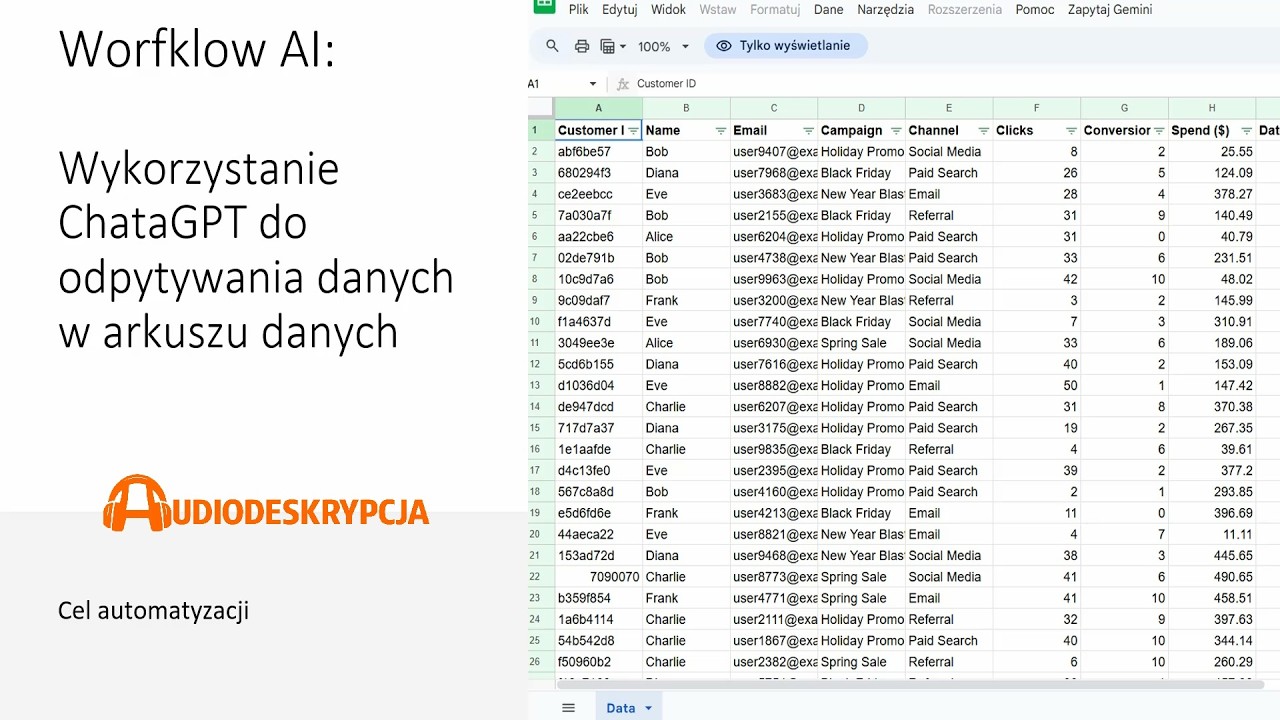Click email cell user2382@exa

pos(774,662)
